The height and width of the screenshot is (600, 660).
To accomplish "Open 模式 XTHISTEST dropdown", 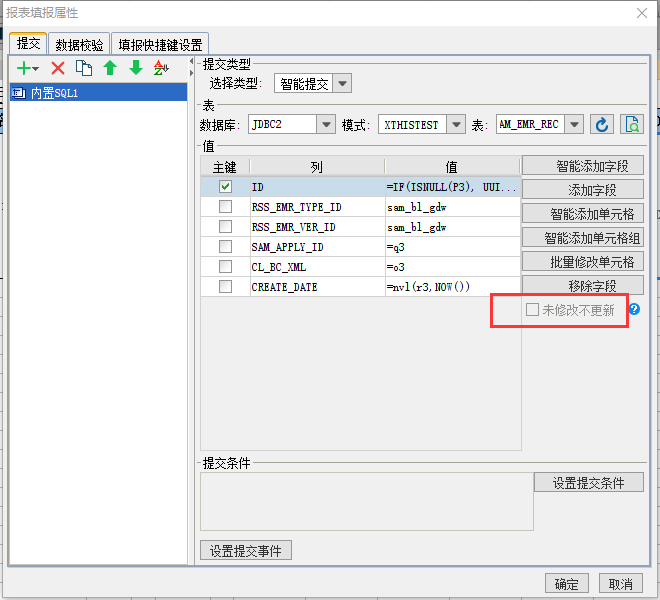I will click(456, 125).
